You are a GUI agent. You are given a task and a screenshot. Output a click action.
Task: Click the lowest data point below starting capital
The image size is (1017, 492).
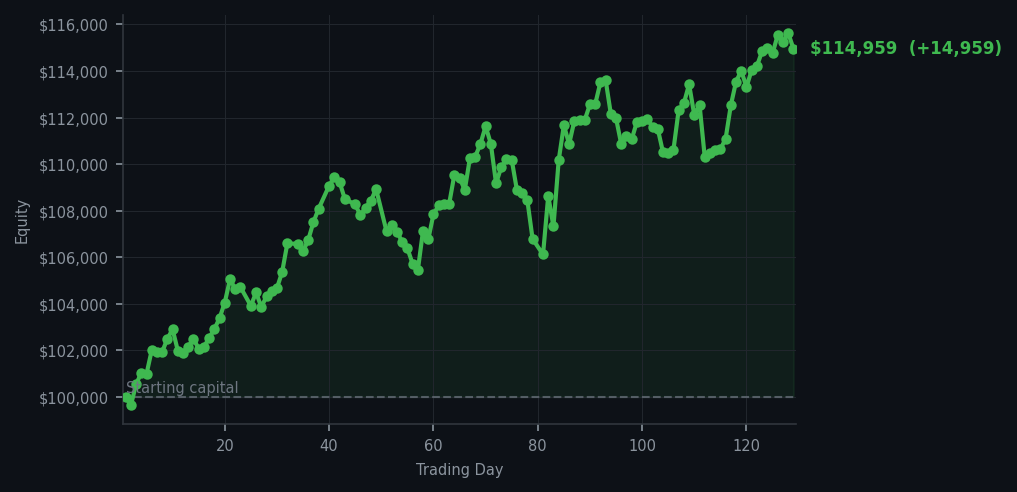coord(132,405)
